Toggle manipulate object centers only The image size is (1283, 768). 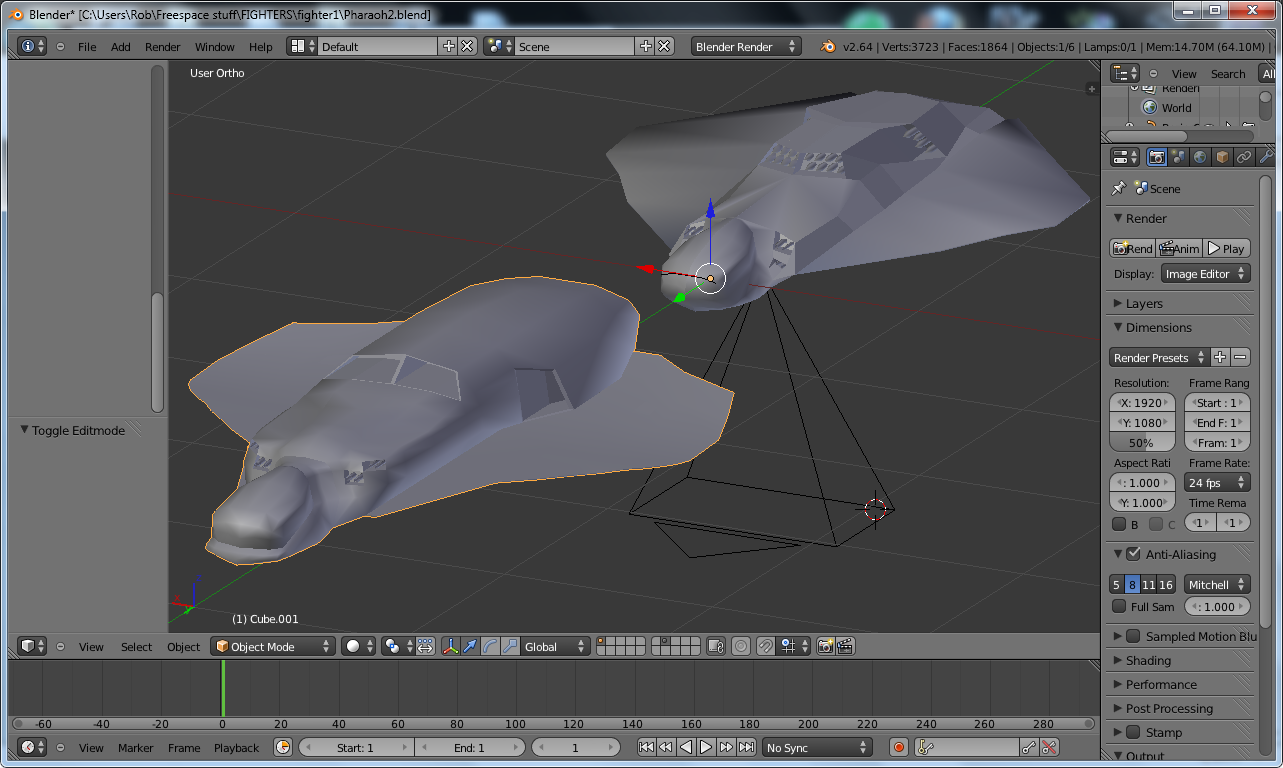click(x=425, y=646)
